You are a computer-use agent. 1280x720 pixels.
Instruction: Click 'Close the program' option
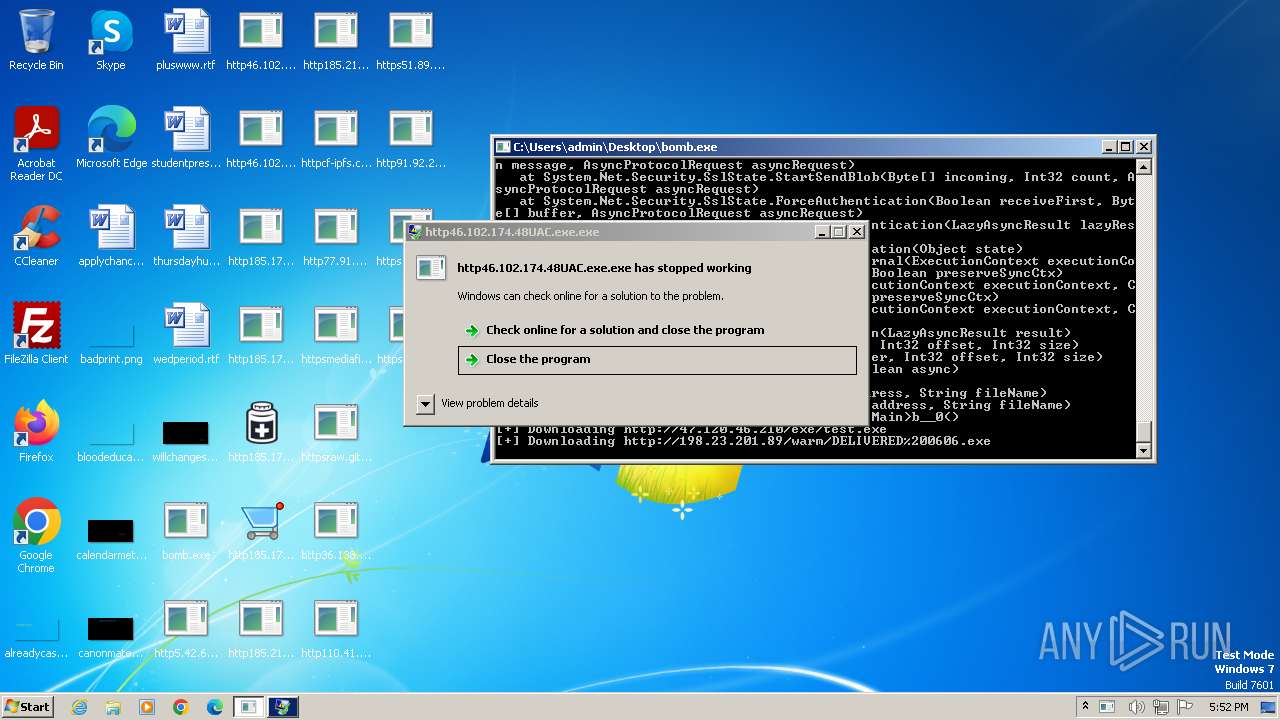[x=657, y=360]
